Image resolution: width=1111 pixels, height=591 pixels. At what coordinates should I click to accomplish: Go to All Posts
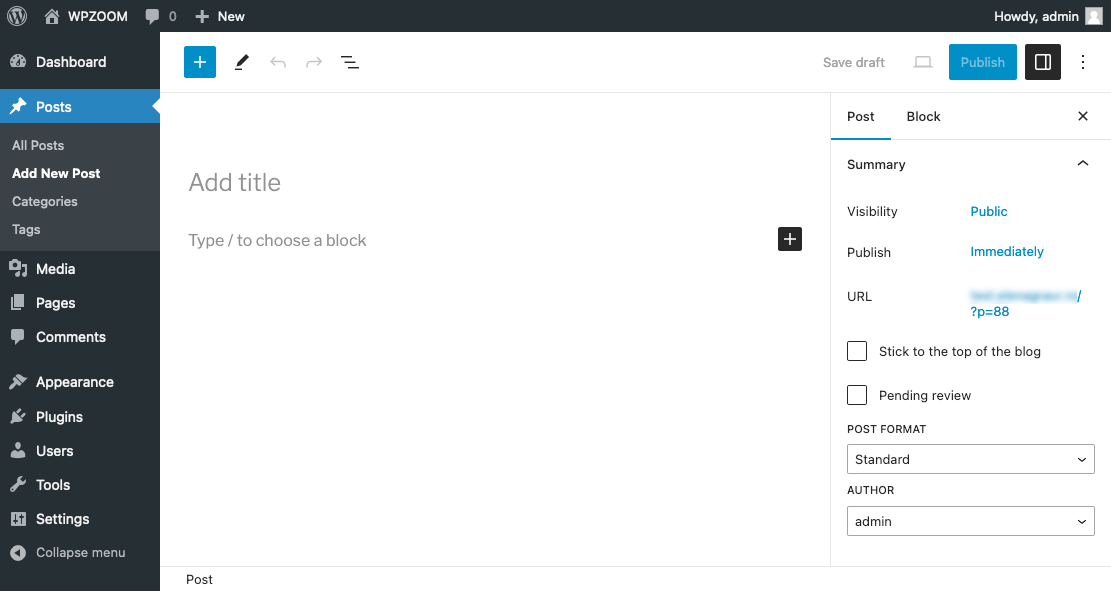click(x=38, y=145)
